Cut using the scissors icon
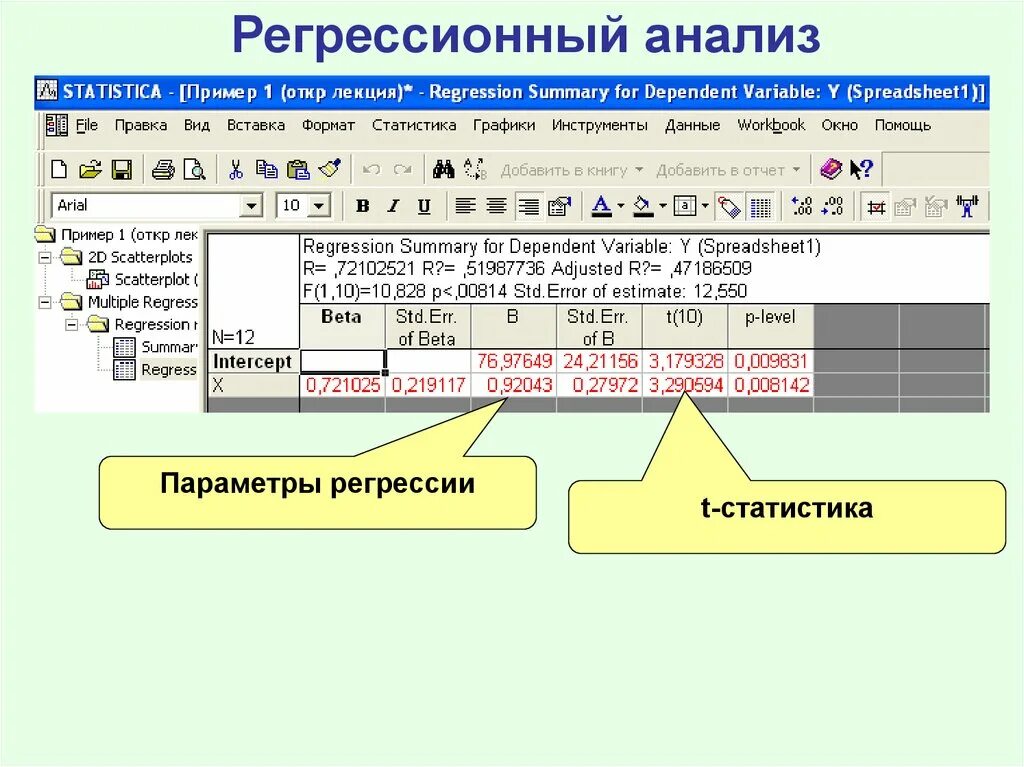 [x=236, y=170]
